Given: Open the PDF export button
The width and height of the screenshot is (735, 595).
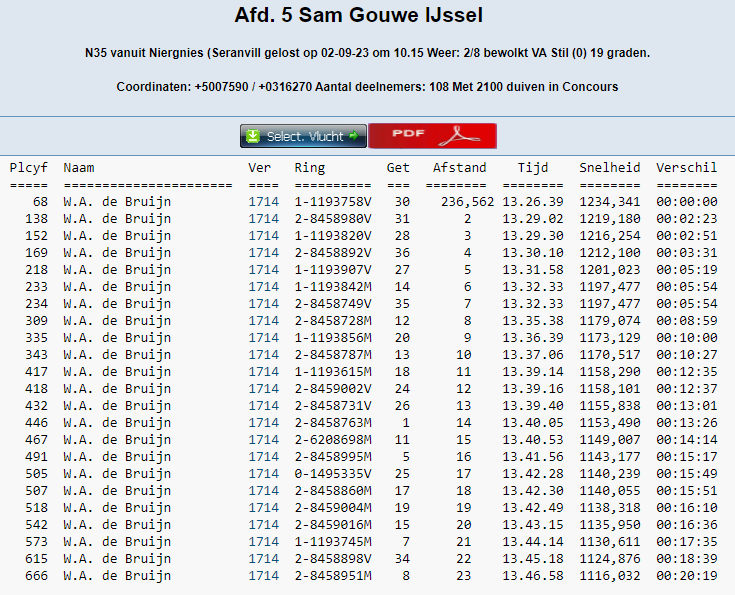Looking at the screenshot, I should [432, 136].
